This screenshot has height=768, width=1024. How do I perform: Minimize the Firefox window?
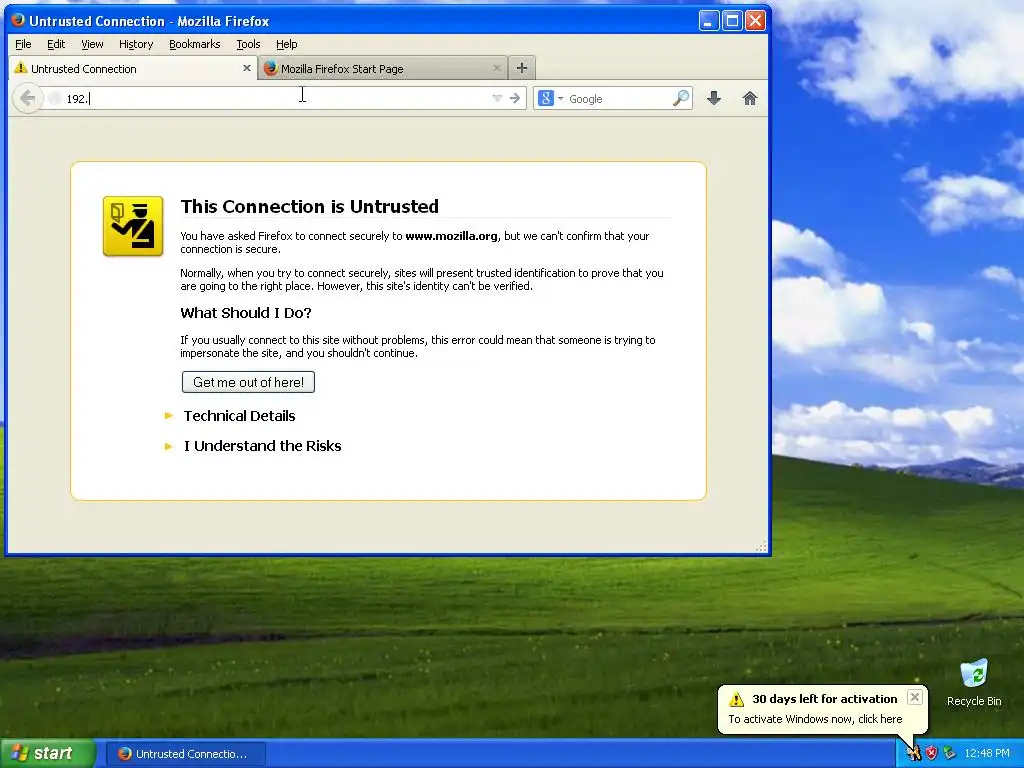(x=709, y=21)
